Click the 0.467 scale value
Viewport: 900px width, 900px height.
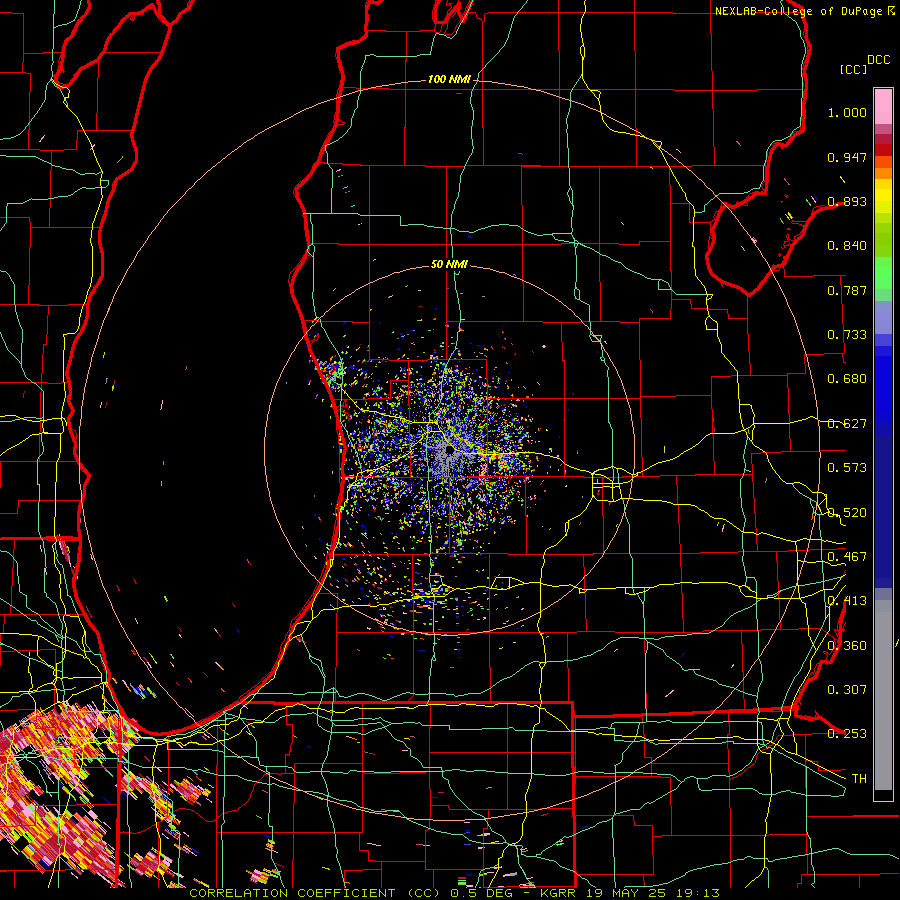coord(847,557)
